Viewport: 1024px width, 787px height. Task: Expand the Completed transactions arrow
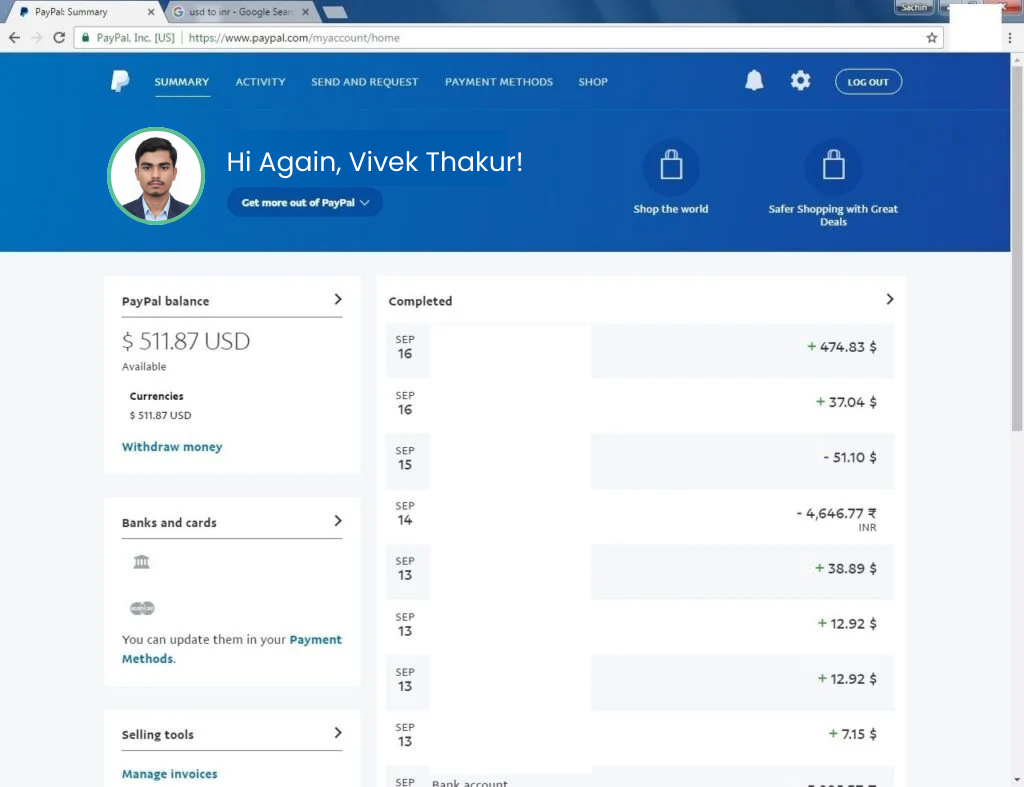point(890,299)
